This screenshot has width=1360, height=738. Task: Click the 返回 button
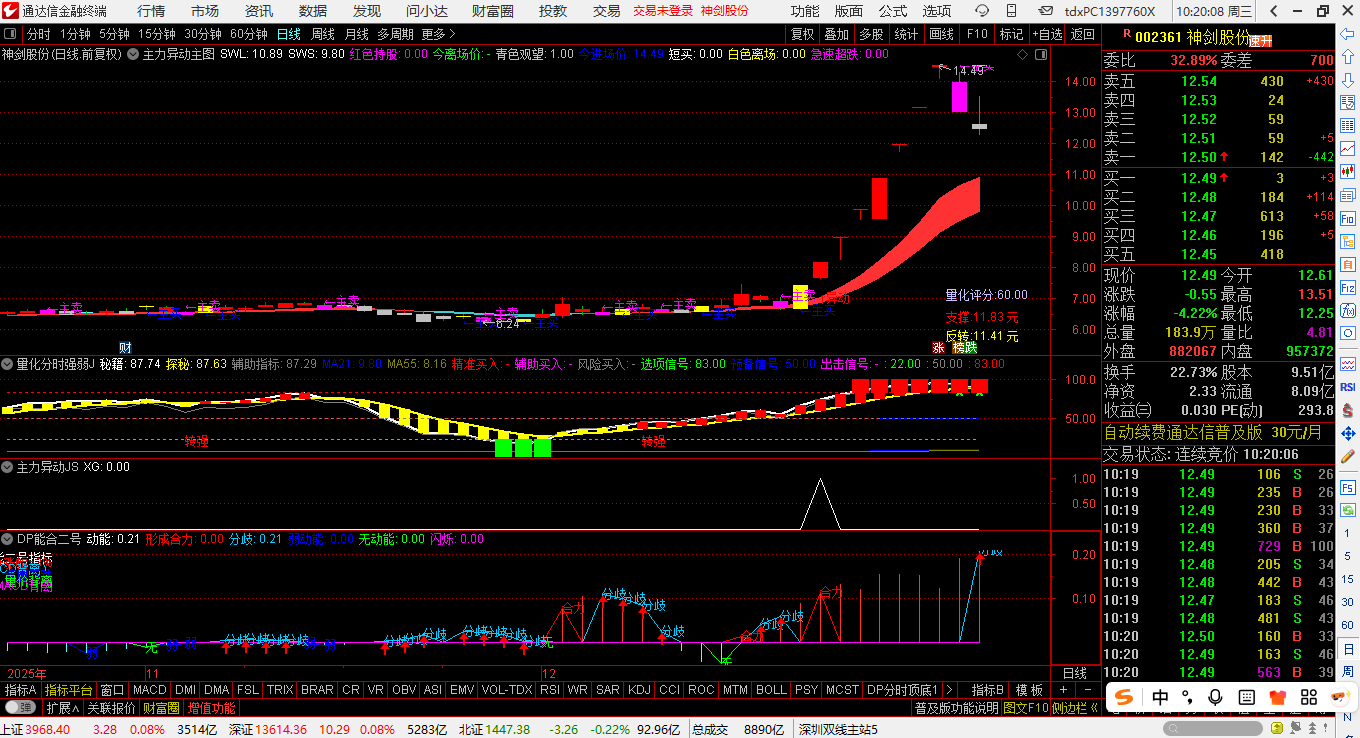1082,34
